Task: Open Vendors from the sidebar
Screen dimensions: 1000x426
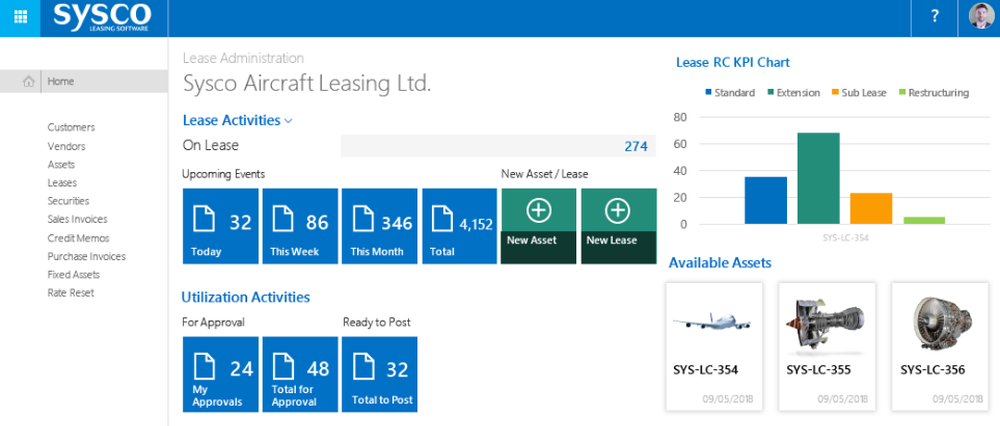Action: point(66,146)
